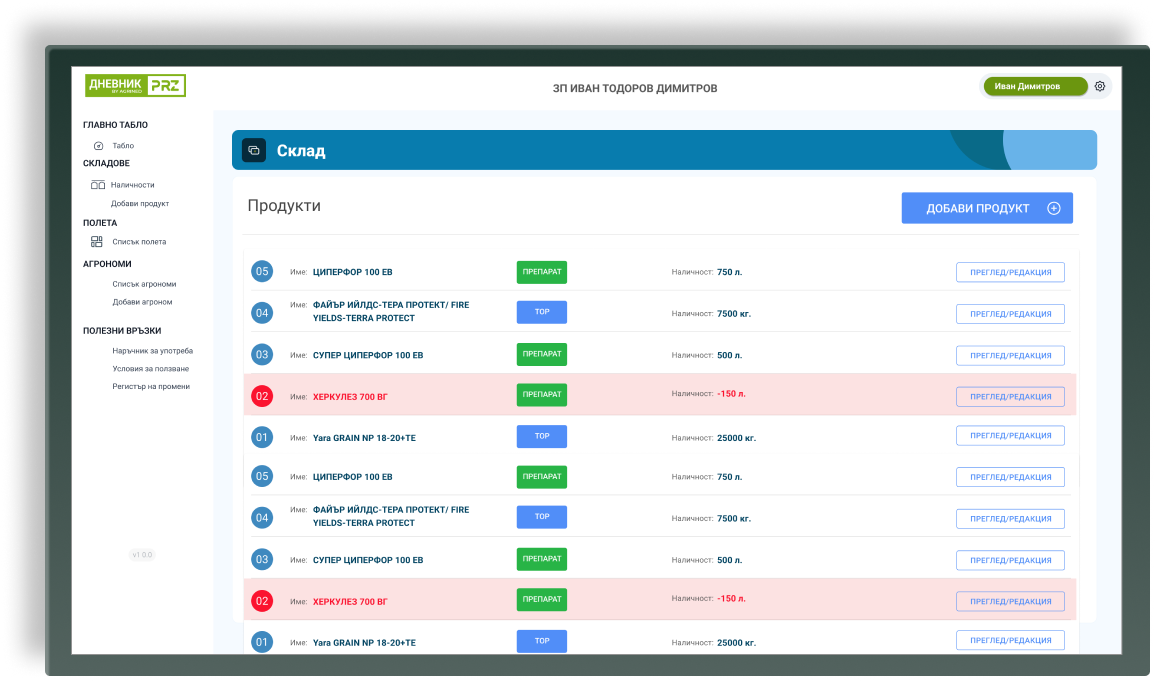1155x681 pixels.
Task: Open Наличности in the sidebar
Action: 133,185
